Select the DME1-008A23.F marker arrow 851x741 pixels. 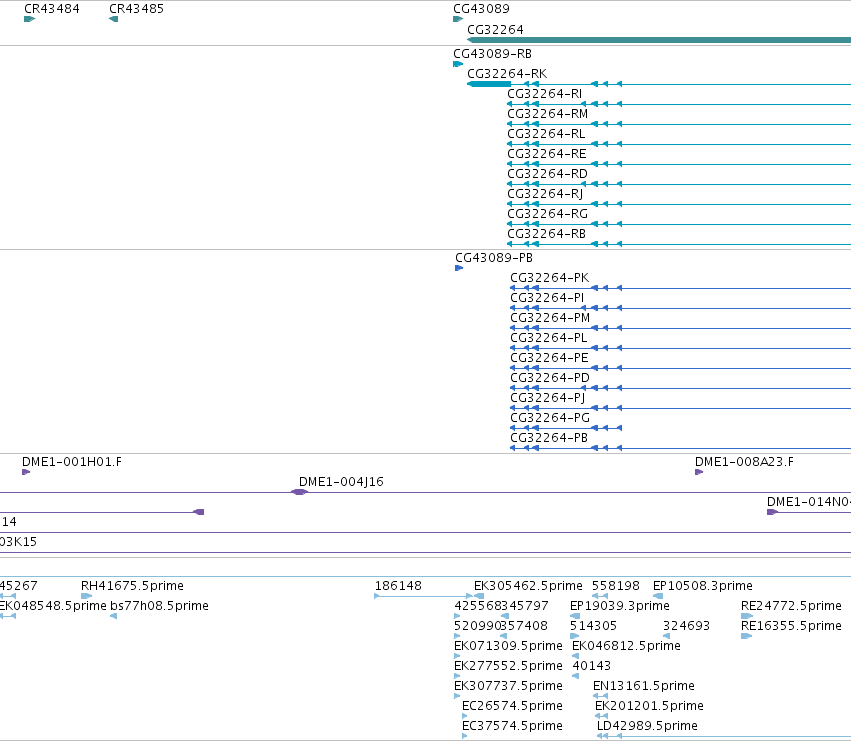coord(699,472)
